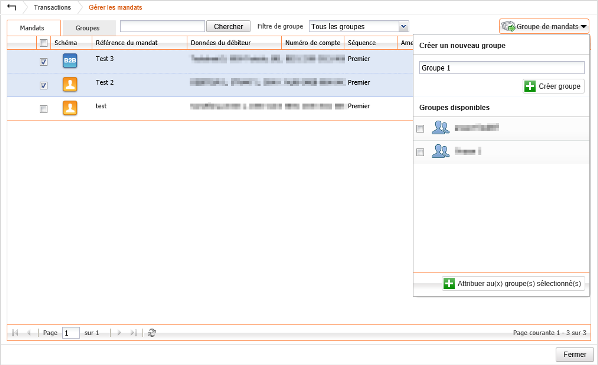The height and width of the screenshot is (365, 598).
Task: Select the 'Test 3' mandate reference
Action: point(104,58)
